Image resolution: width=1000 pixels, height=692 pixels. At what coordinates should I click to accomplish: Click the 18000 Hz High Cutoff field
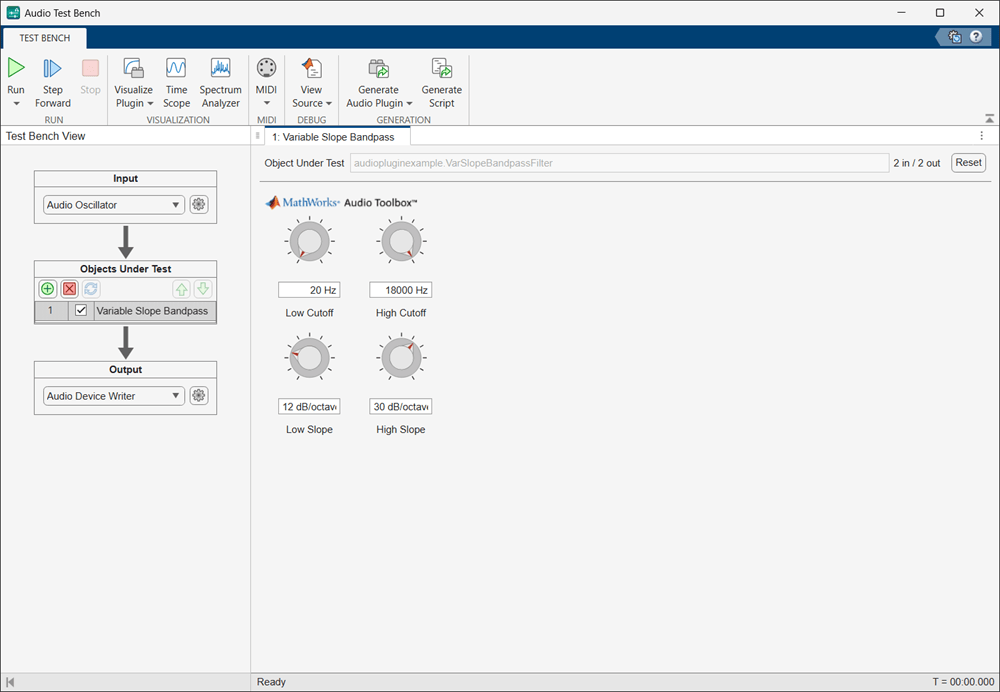coord(401,290)
